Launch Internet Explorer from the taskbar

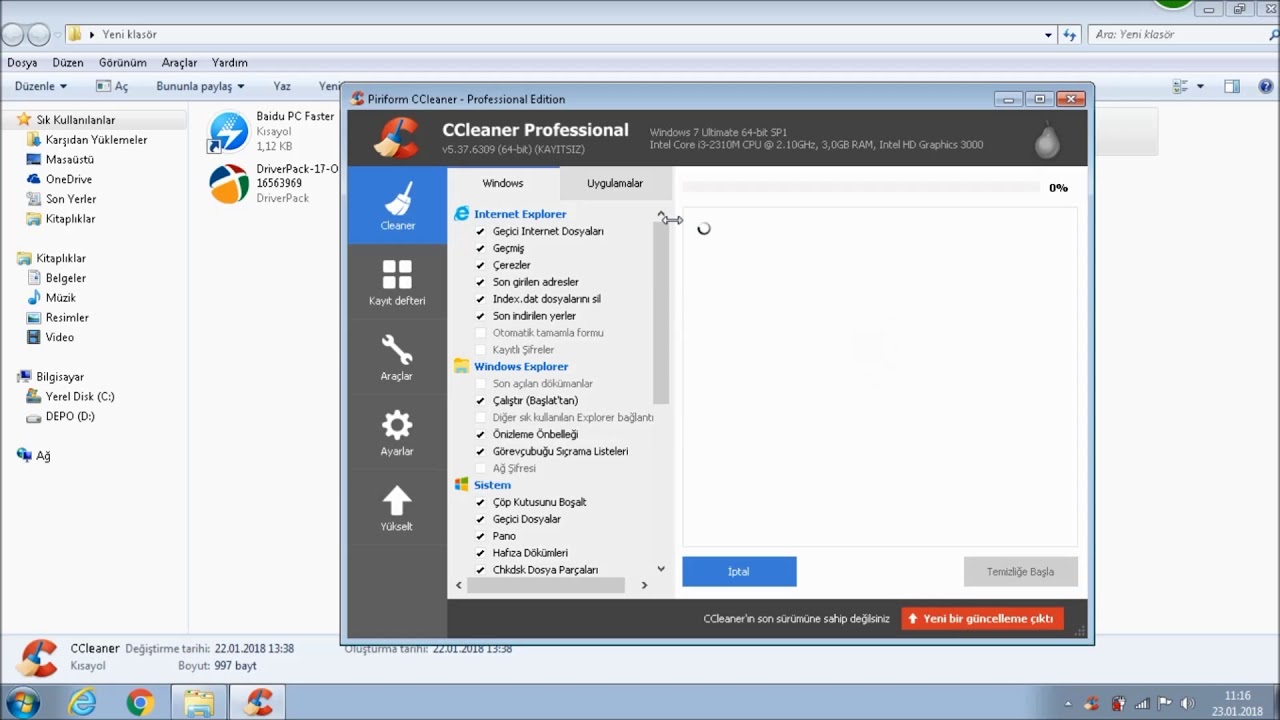82,703
